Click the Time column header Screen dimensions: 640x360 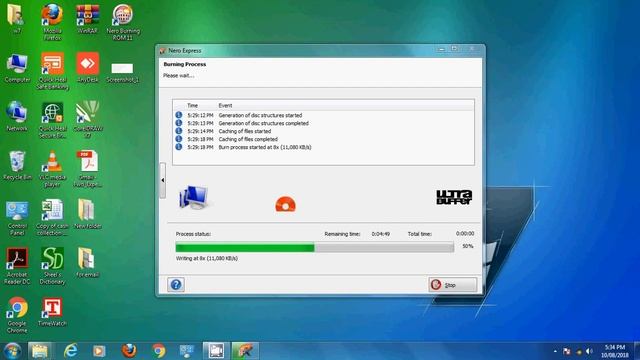point(193,105)
